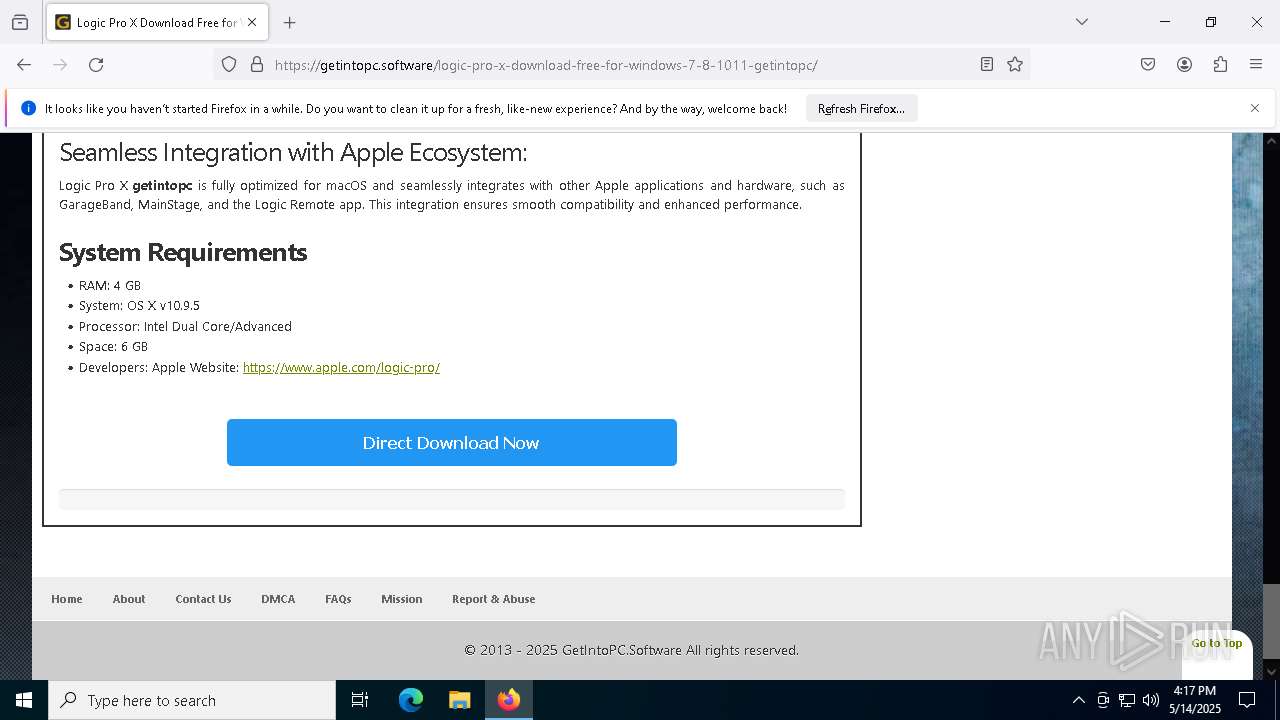Viewport: 1280px width, 720px height.
Task: Open tracking protection shield icon
Action: pos(229,65)
